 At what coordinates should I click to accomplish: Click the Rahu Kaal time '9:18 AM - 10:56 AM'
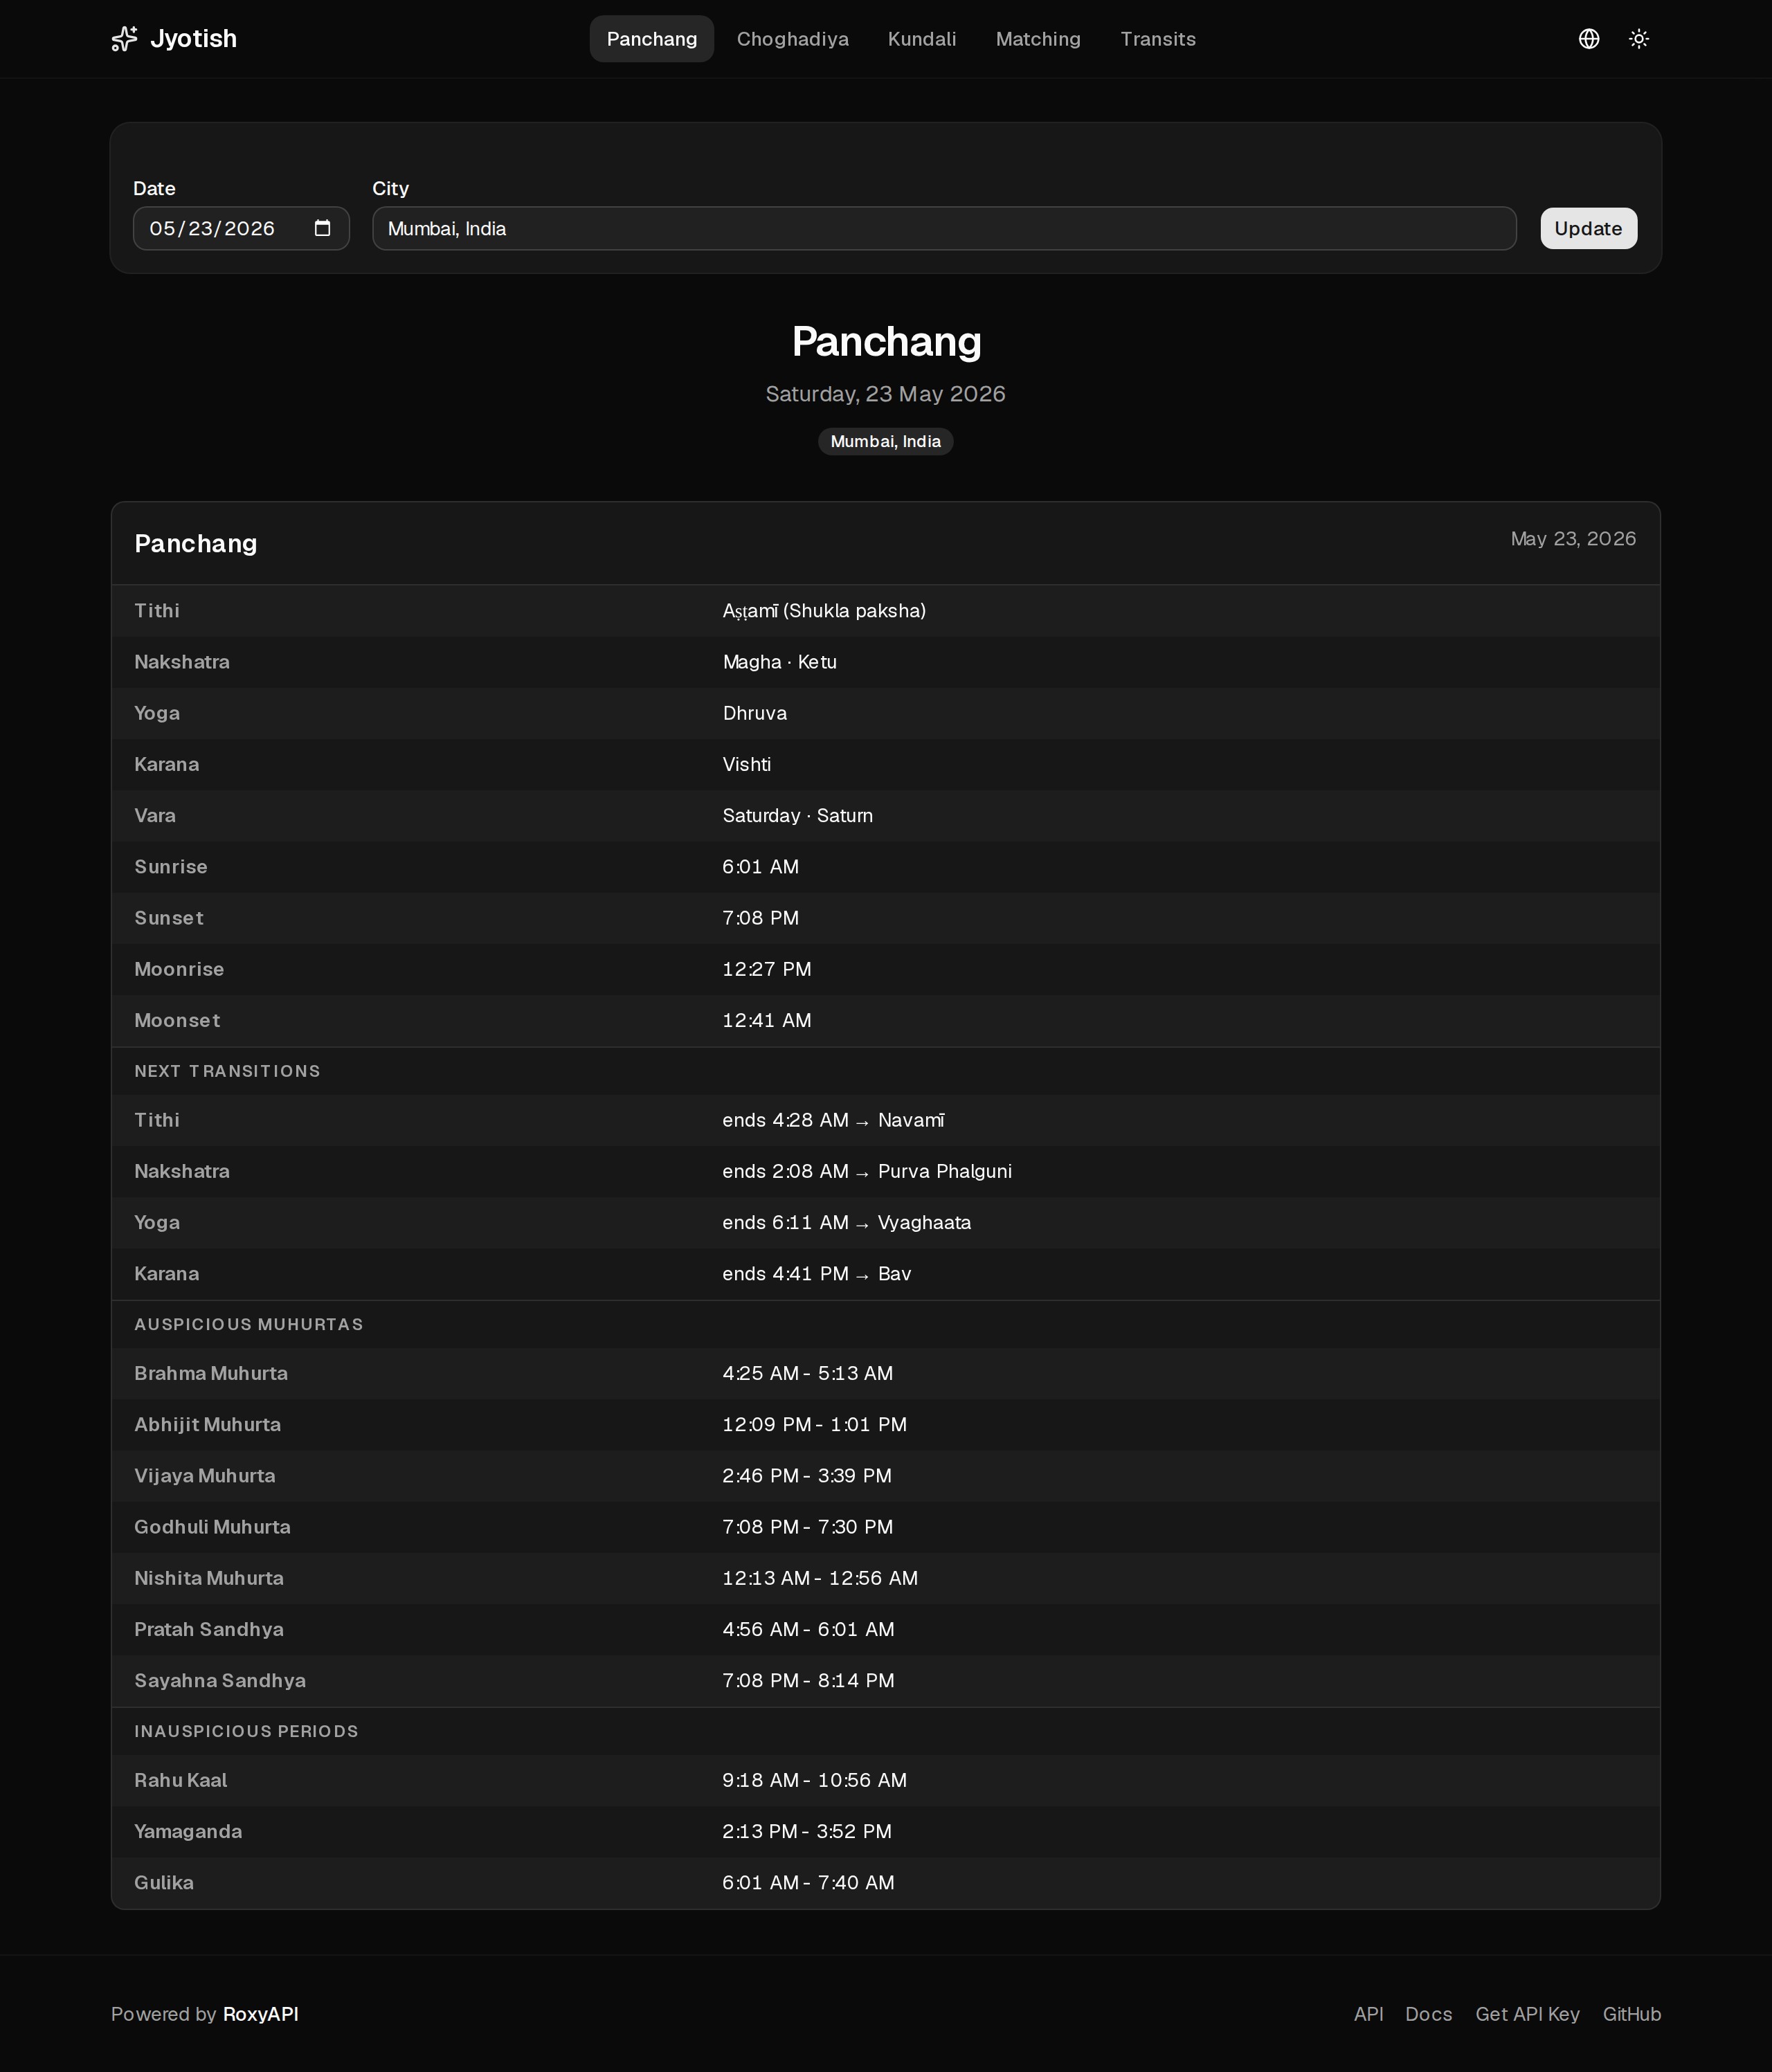point(814,1780)
